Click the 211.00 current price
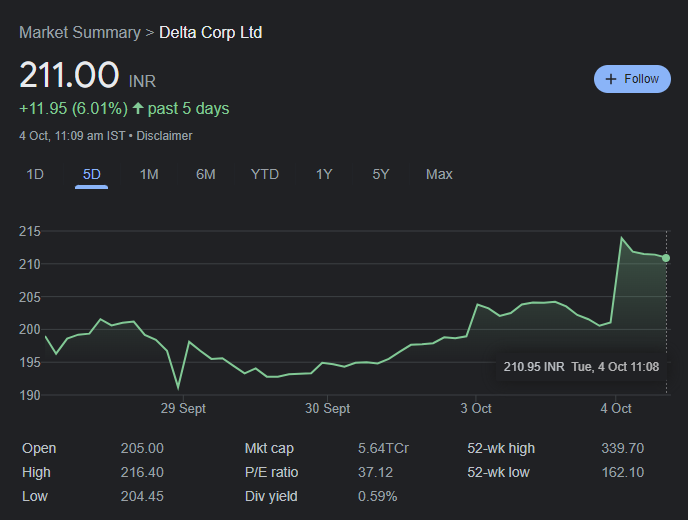The height and width of the screenshot is (520, 688). pos(69,75)
